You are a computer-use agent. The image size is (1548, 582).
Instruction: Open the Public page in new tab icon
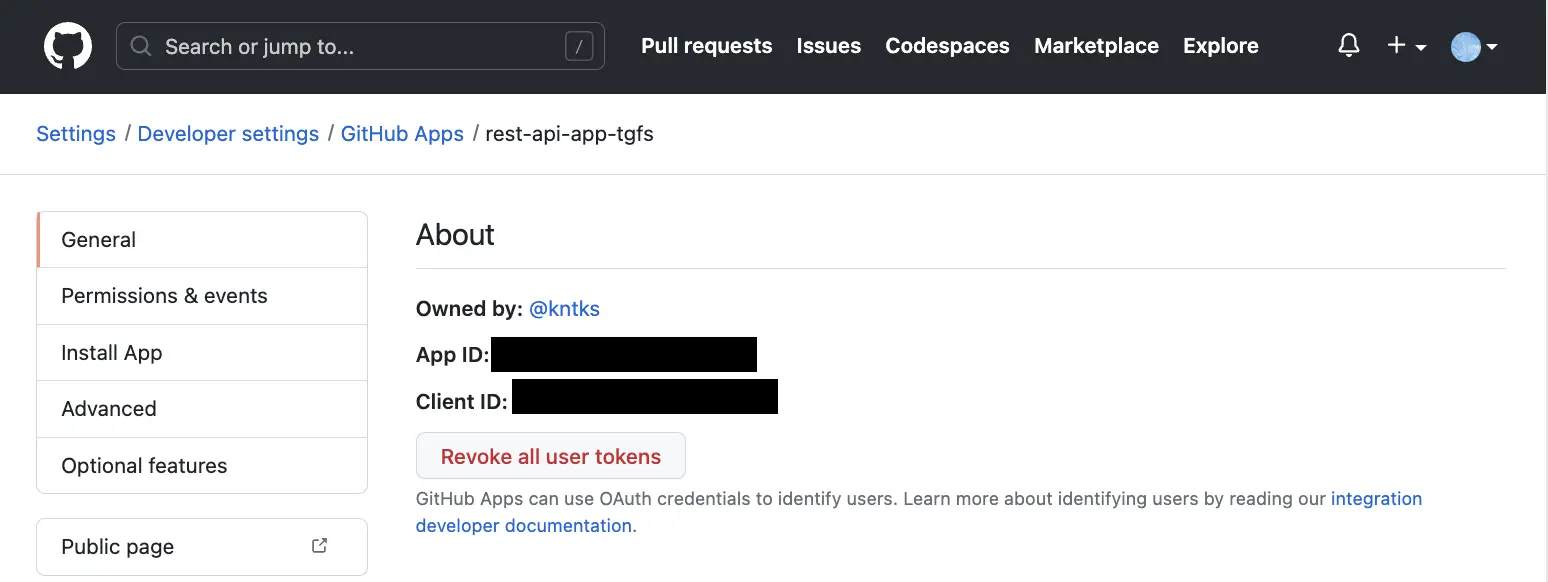tap(319, 545)
